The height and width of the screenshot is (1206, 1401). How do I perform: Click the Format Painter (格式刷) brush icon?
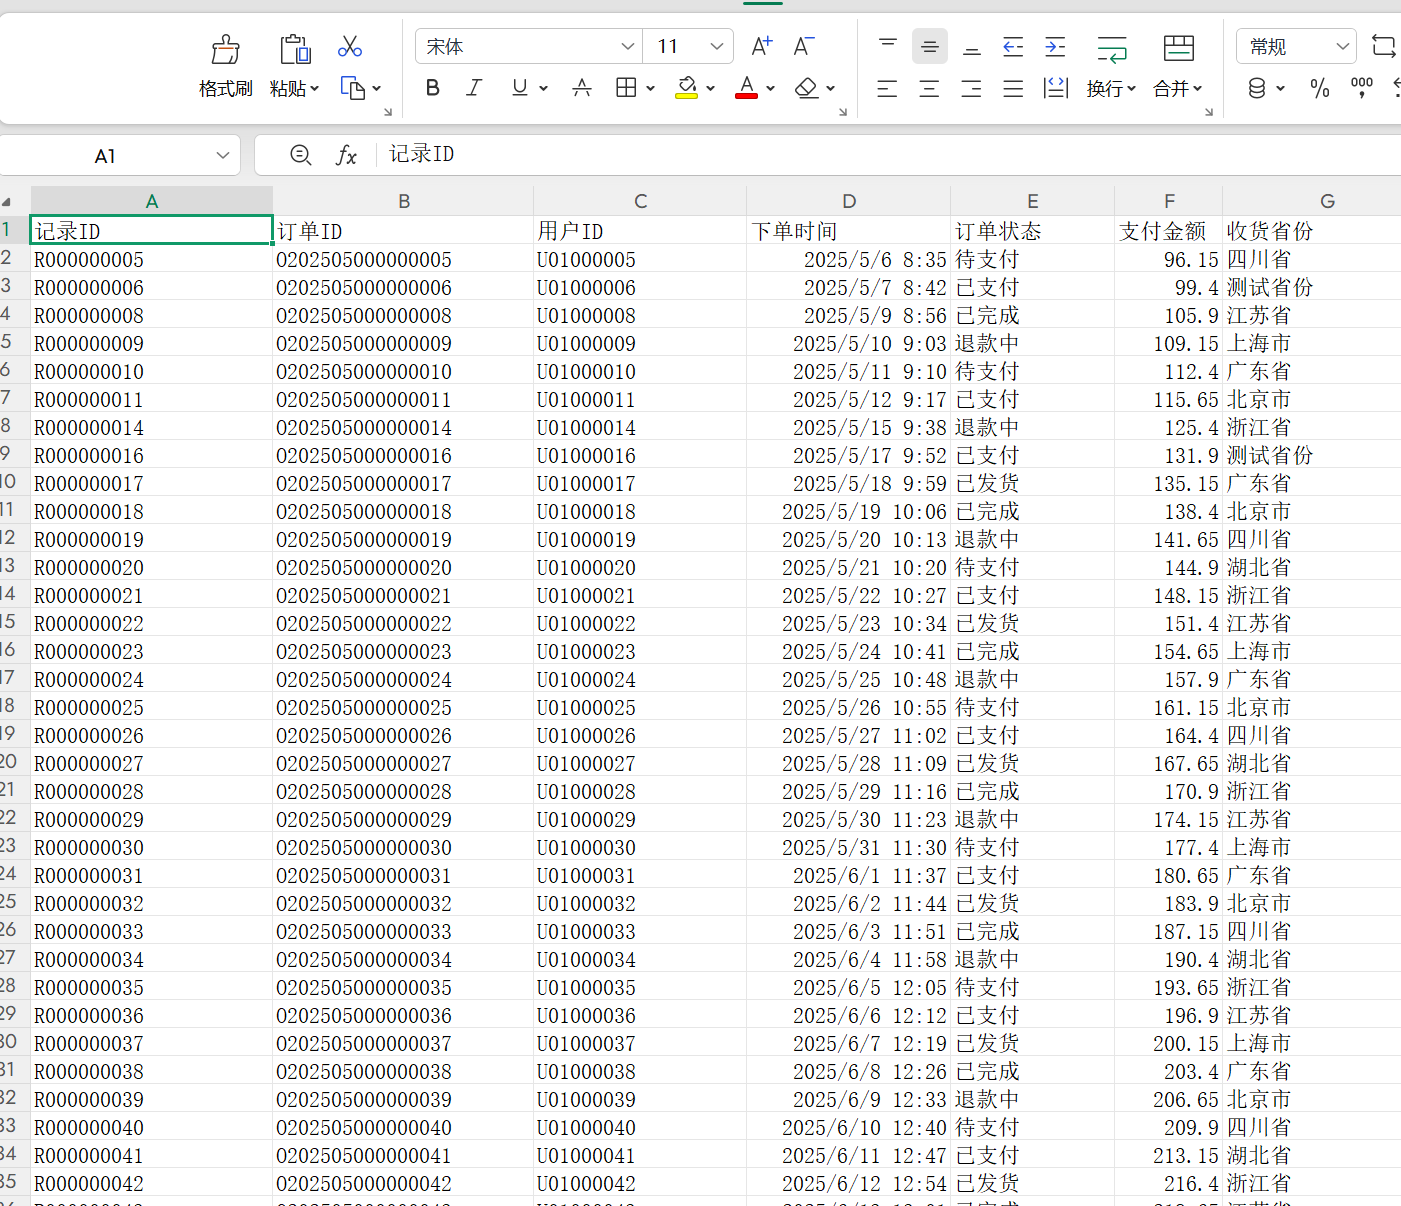point(226,49)
